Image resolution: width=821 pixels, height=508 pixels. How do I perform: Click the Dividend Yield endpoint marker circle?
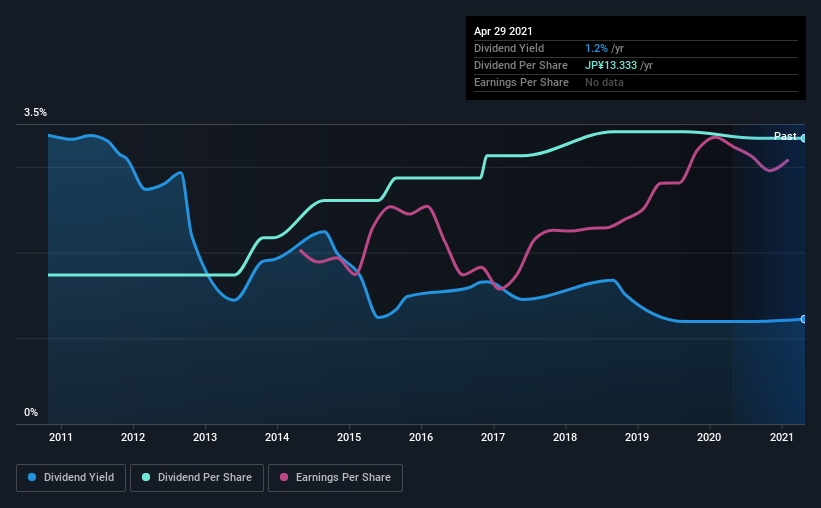point(803,319)
